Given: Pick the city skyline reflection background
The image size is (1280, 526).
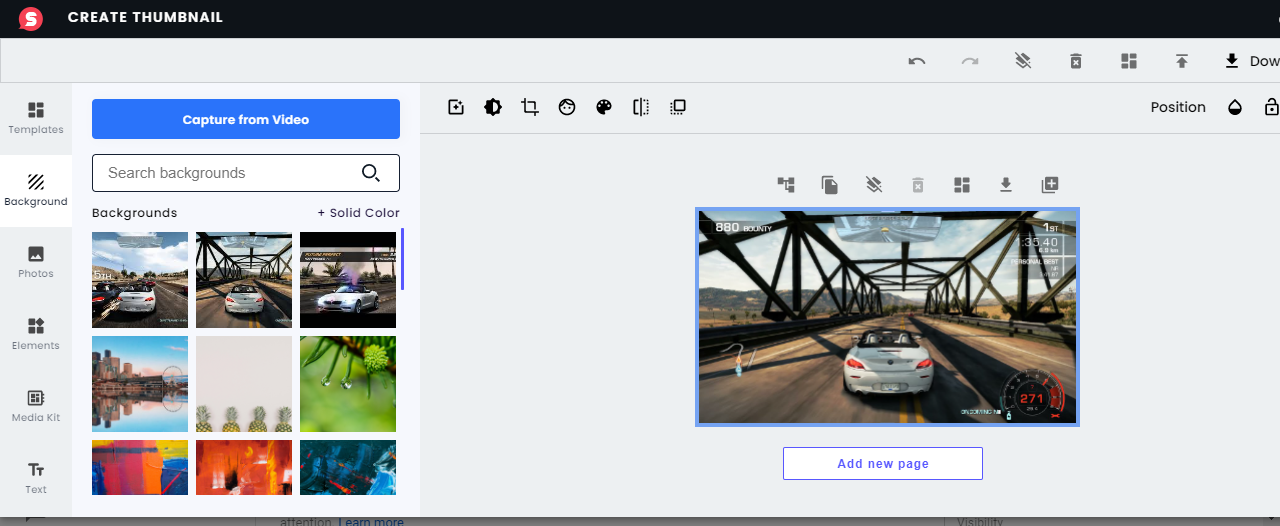Looking at the screenshot, I should 140,384.
